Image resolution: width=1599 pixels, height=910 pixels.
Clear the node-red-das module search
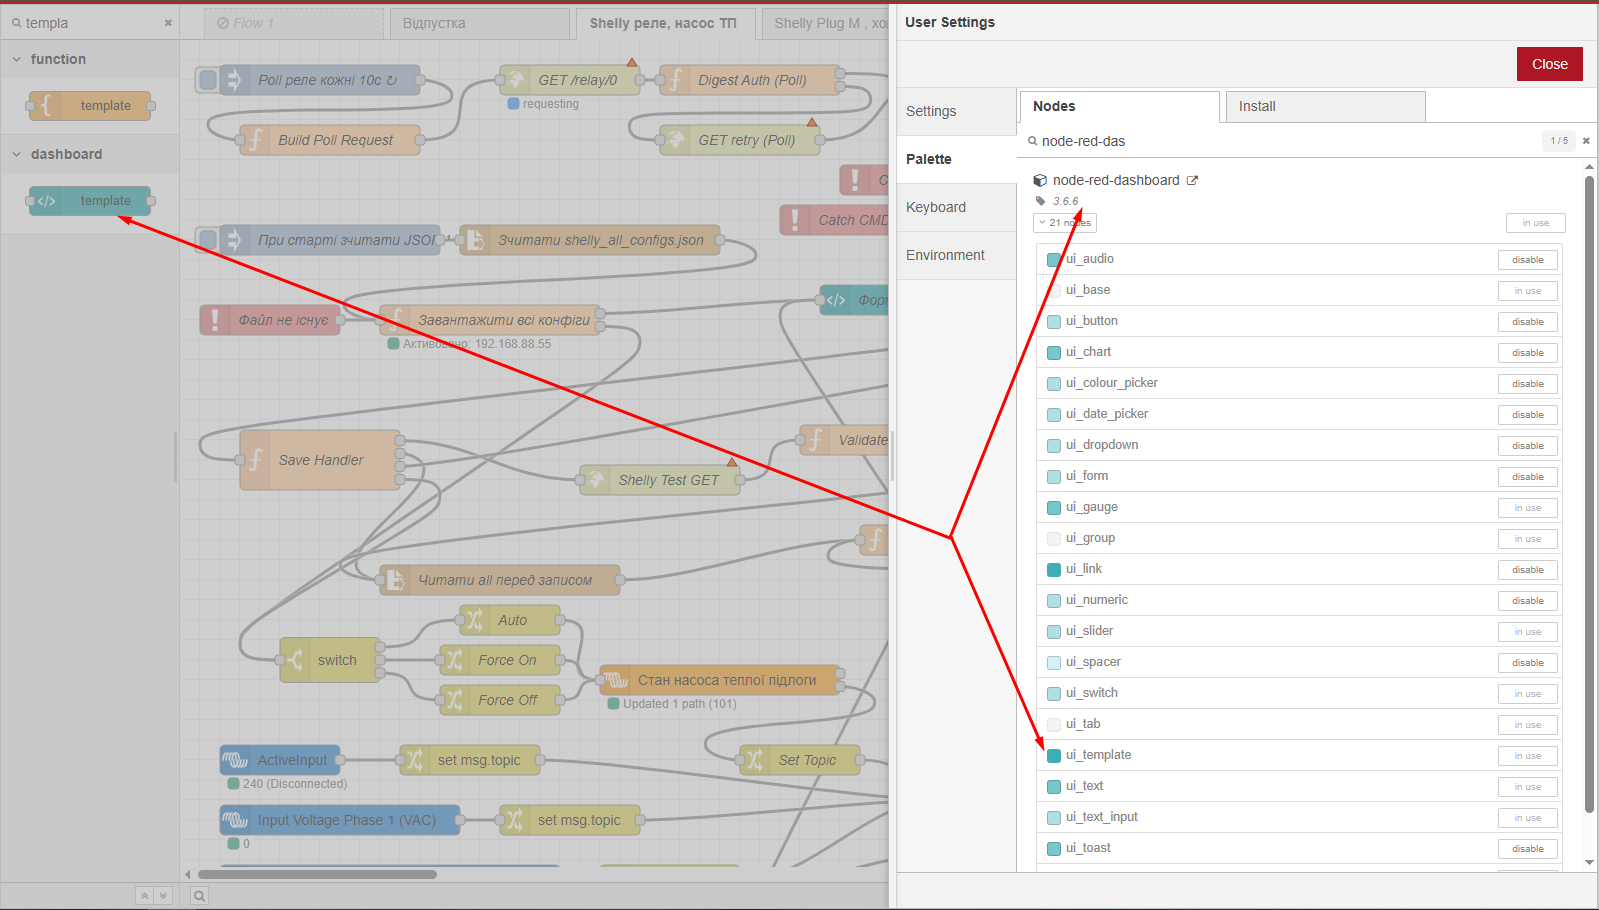point(1586,141)
